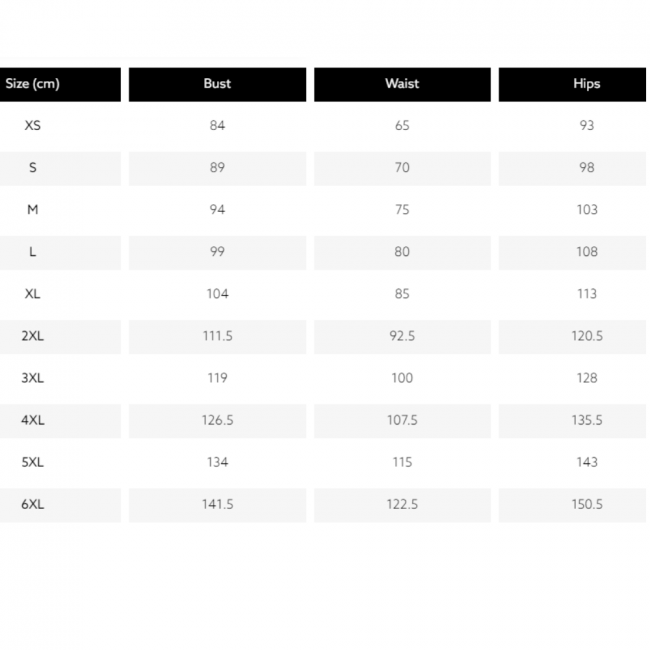Click the hips value 103 for M

(586, 210)
